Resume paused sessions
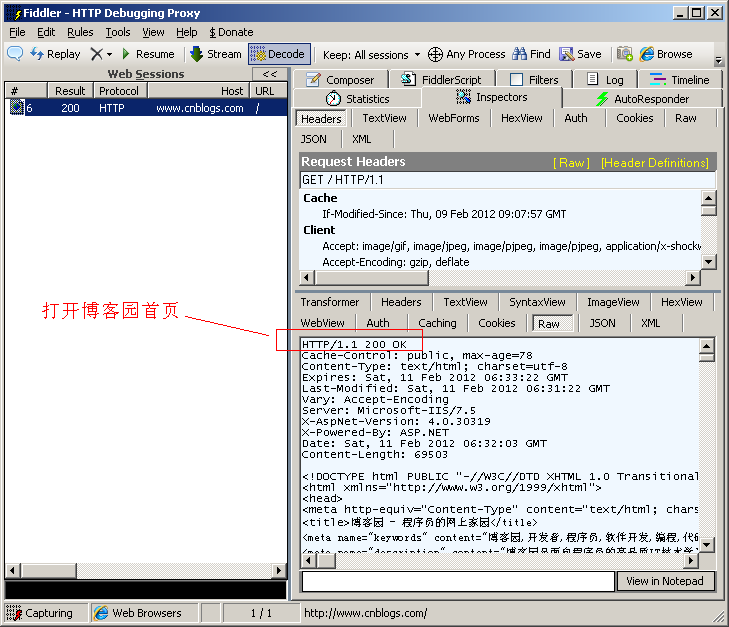This screenshot has width=729, height=627. [x=147, y=54]
